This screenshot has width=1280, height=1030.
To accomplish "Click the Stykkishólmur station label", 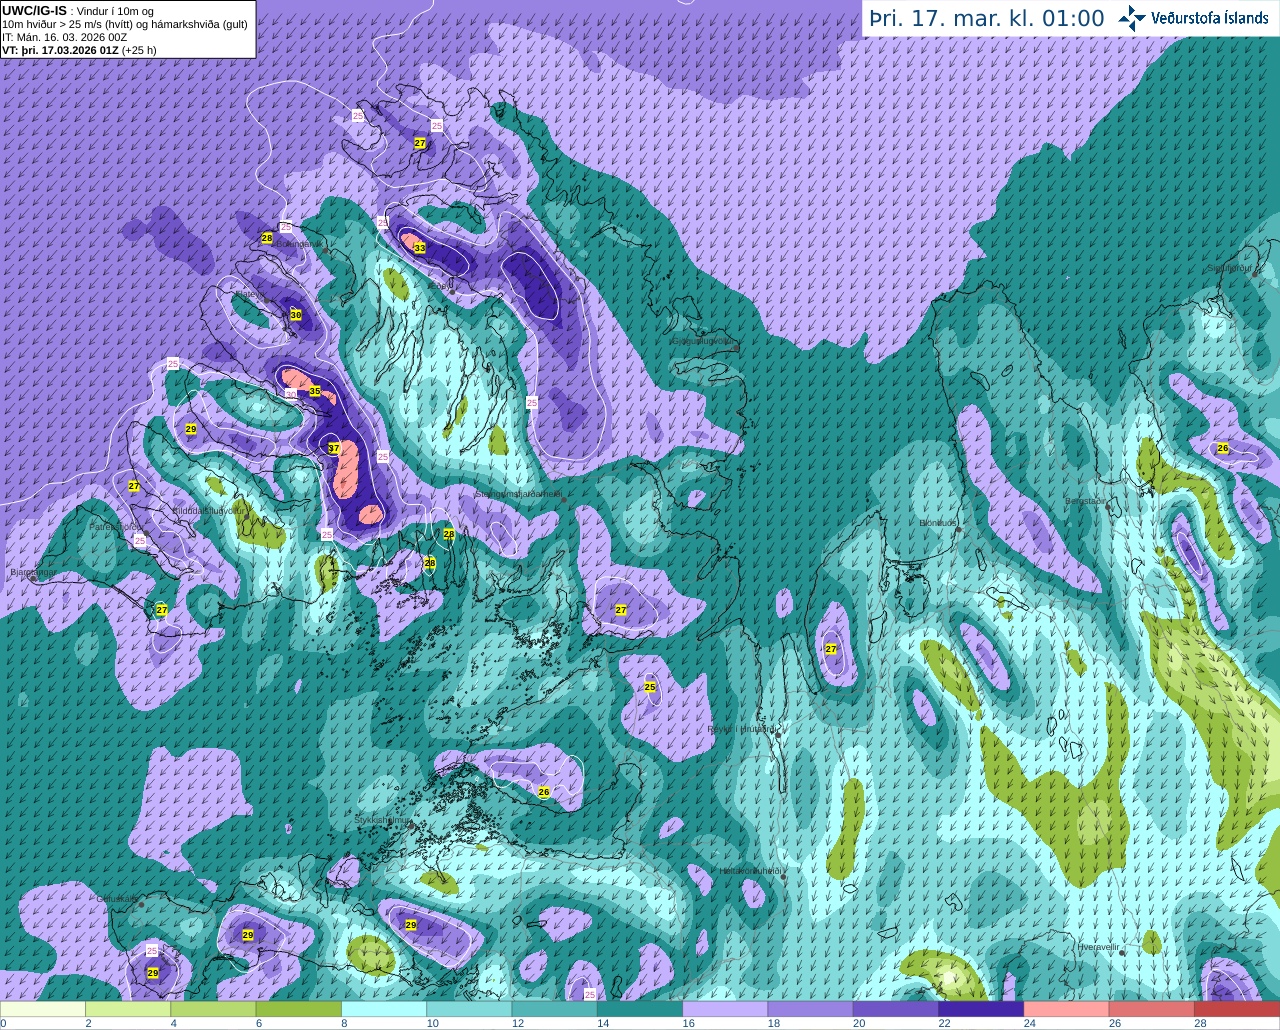I will (383, 820).
